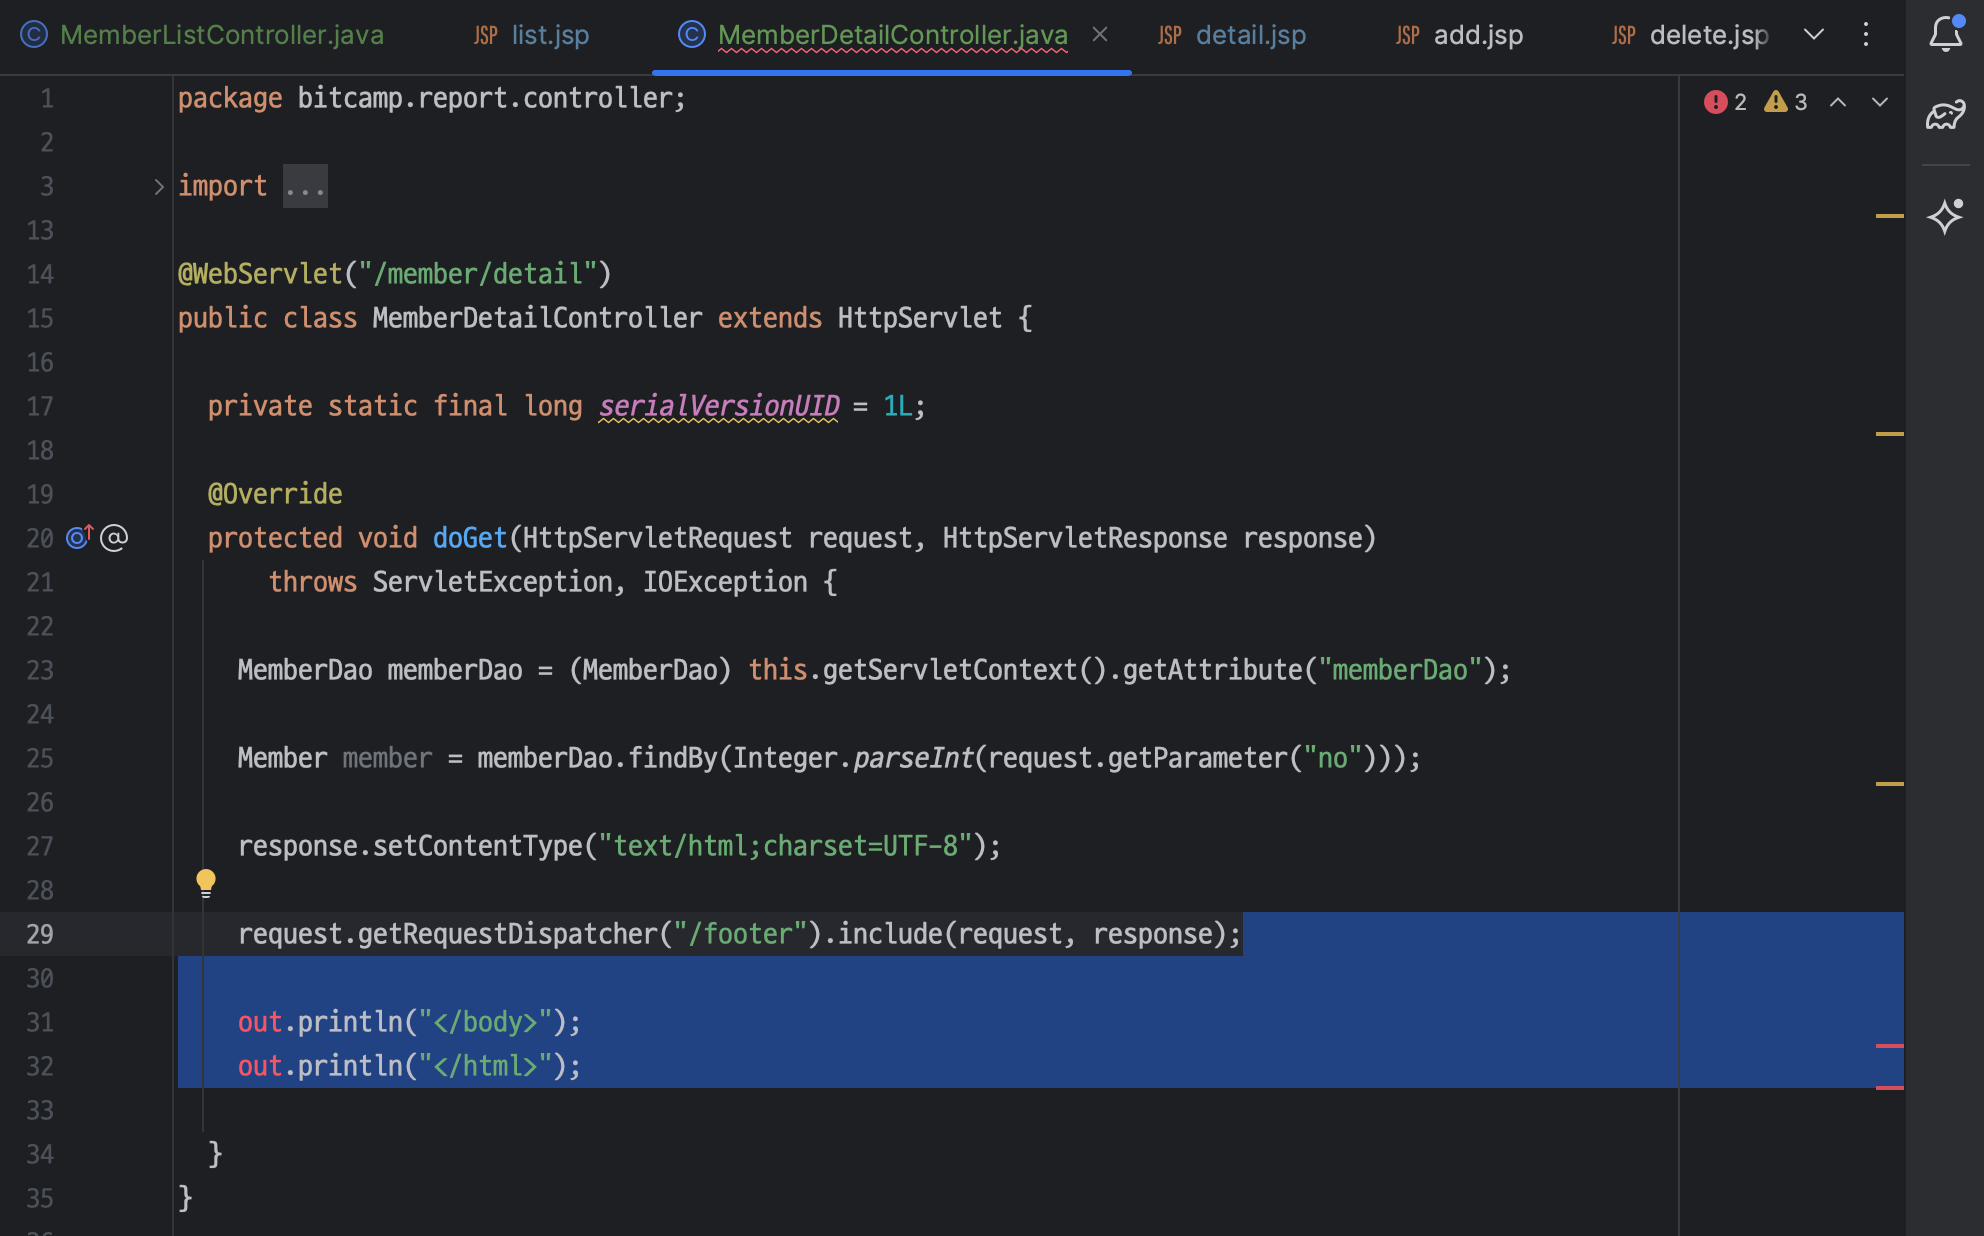
Task: Click the red errors indicator icon
Action: (1716, 102)
